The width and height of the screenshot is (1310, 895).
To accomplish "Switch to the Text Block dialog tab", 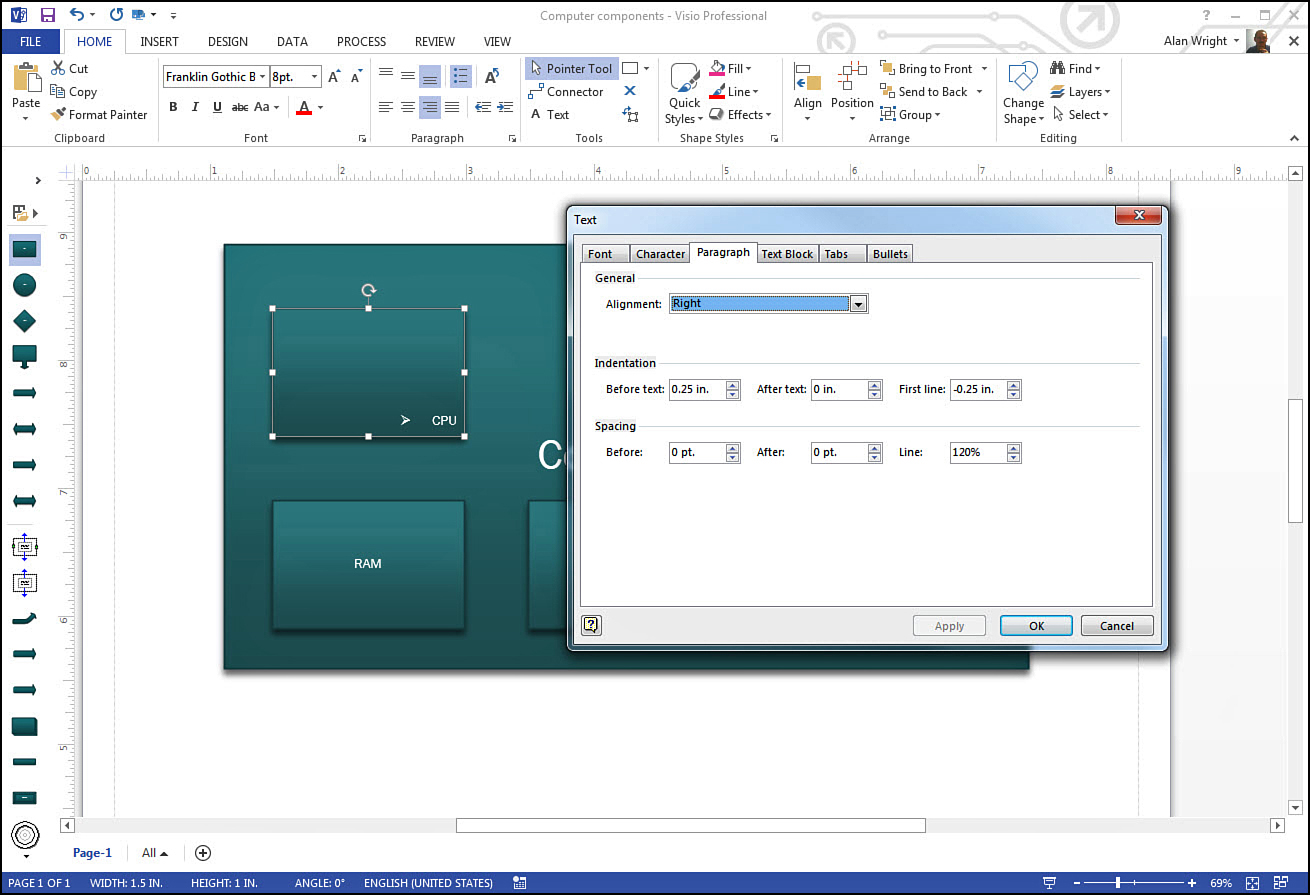I will [x=787, y=254].
